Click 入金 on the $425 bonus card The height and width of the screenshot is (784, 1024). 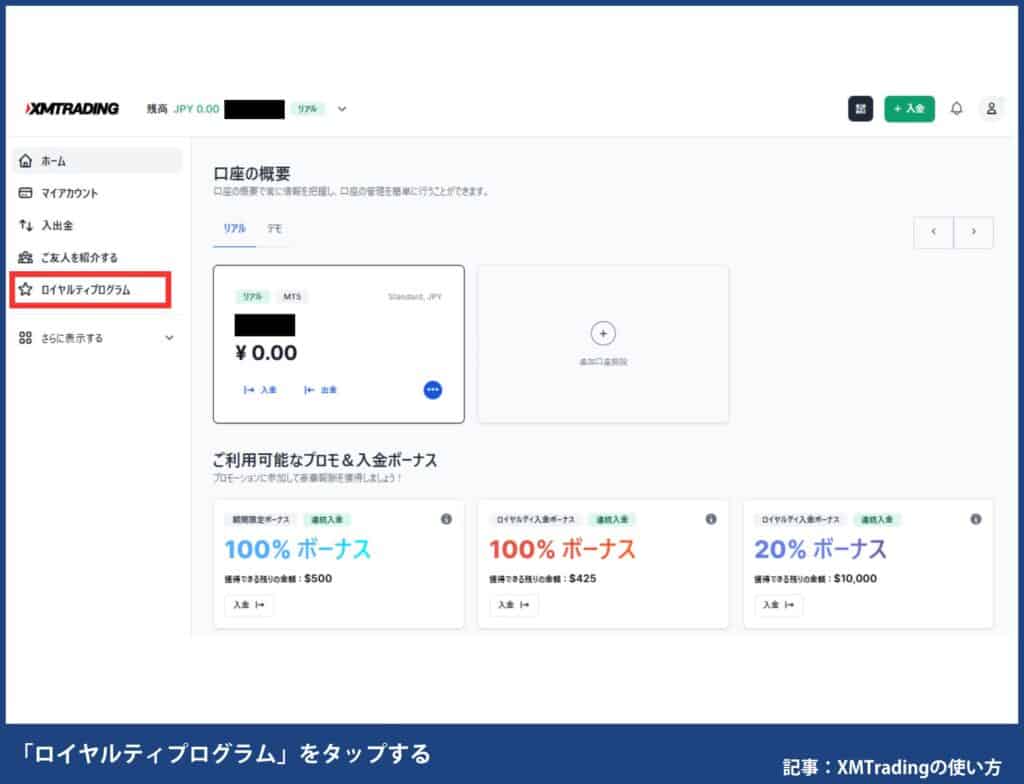514,605
